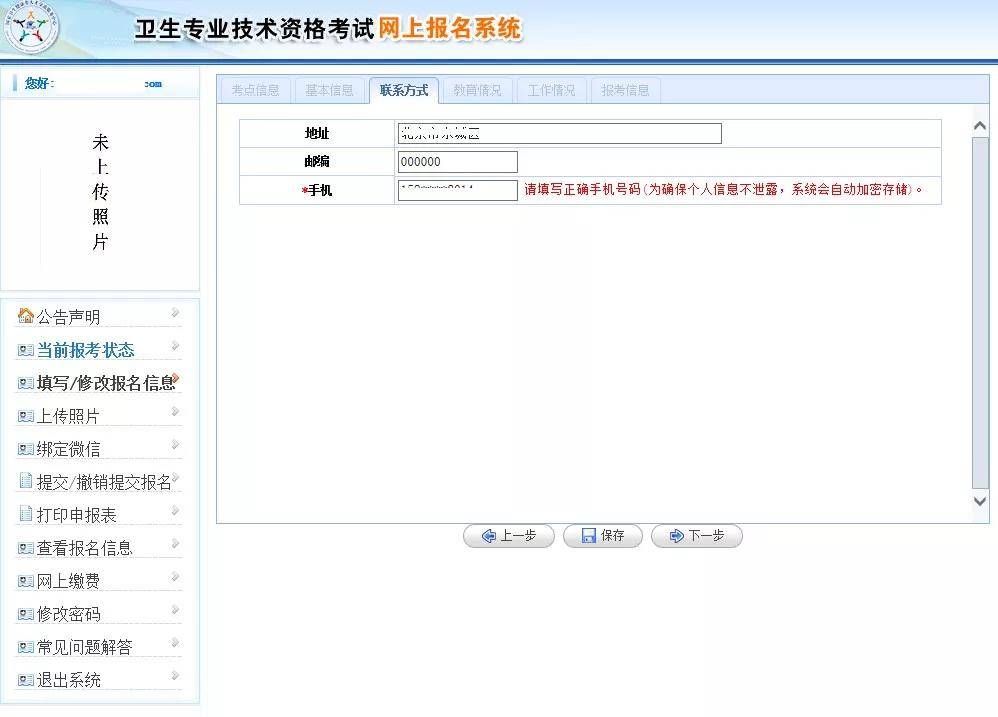Click the icon beside 退出系统
Screen dimensions: 998x717
click(x=26, y=680)
